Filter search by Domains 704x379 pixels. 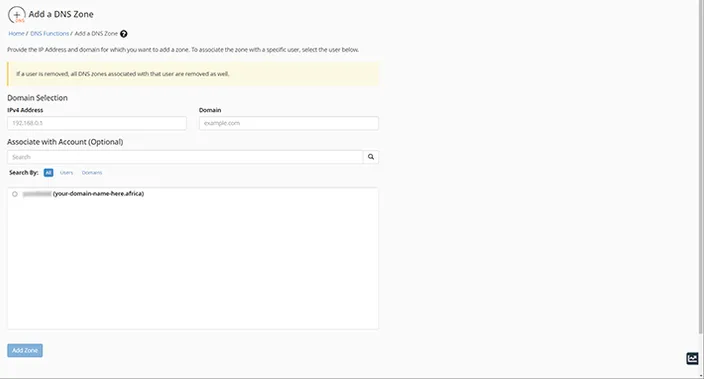(x=92, y=172)
